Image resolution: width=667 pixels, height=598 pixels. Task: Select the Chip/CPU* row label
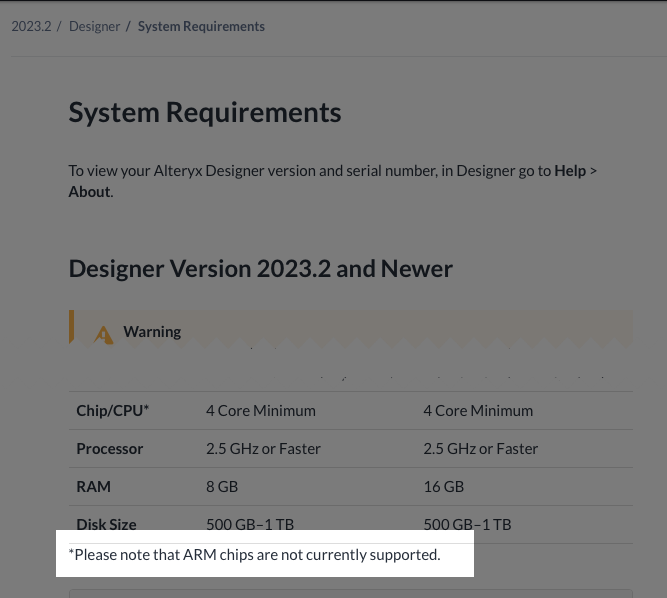(112, 410)
